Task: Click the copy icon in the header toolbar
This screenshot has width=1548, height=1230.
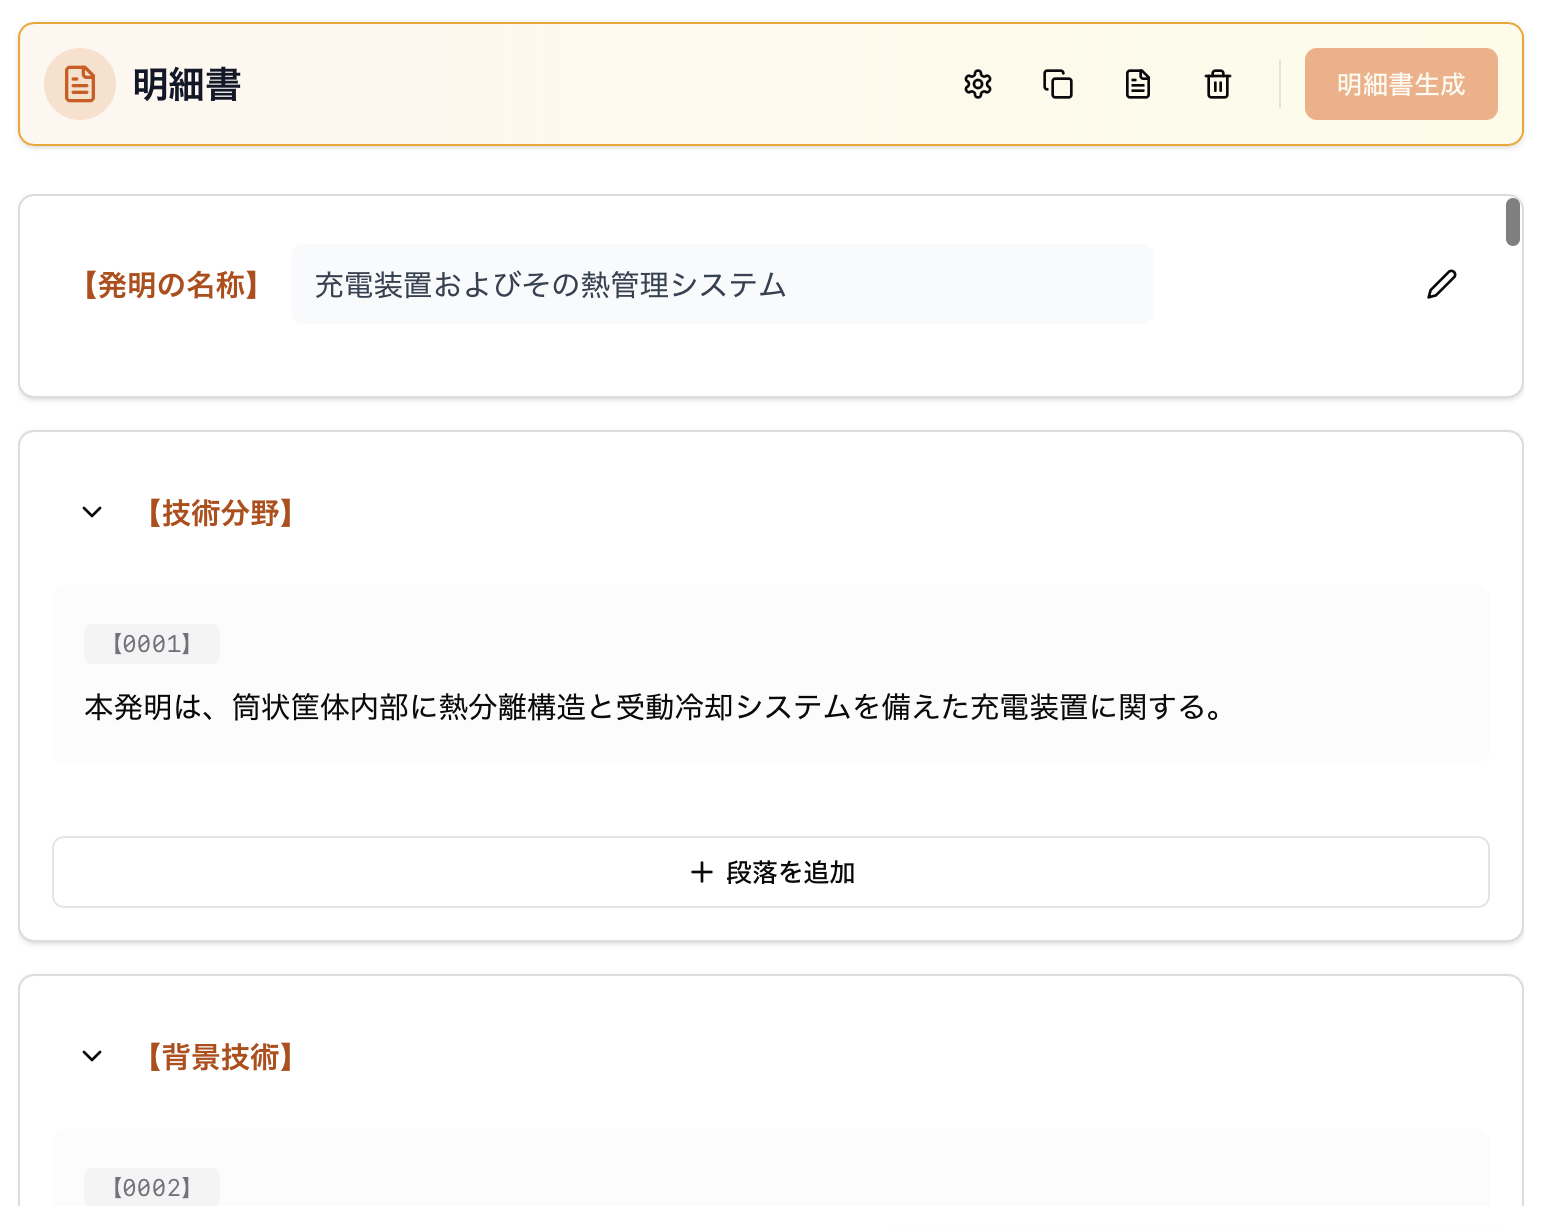Action: 1058,84
